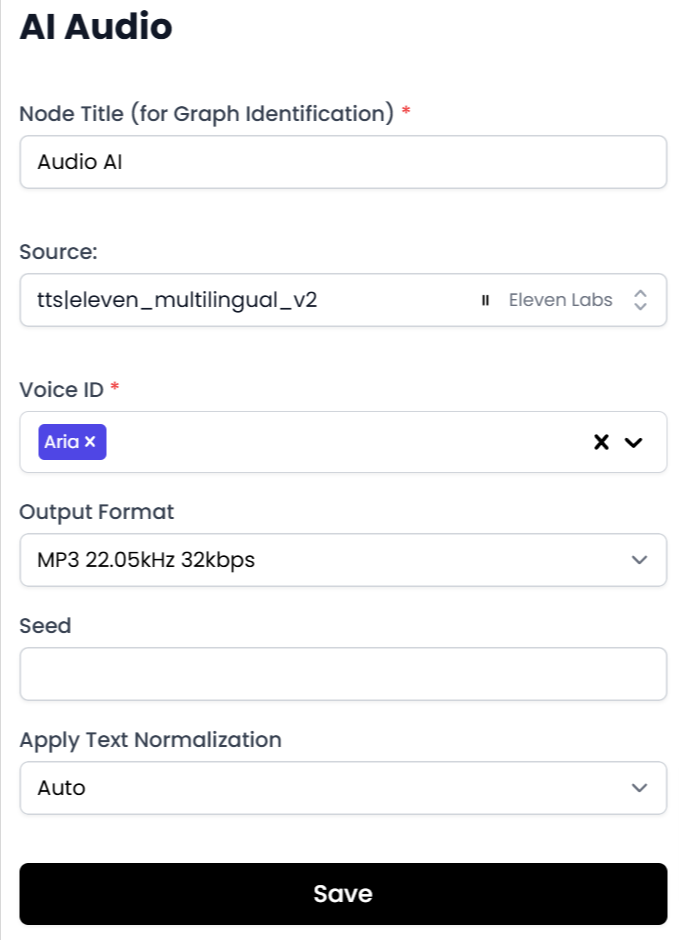The image size is (679, 940).
Task: Click the AI Audio heading
Action: pos(96,27)
